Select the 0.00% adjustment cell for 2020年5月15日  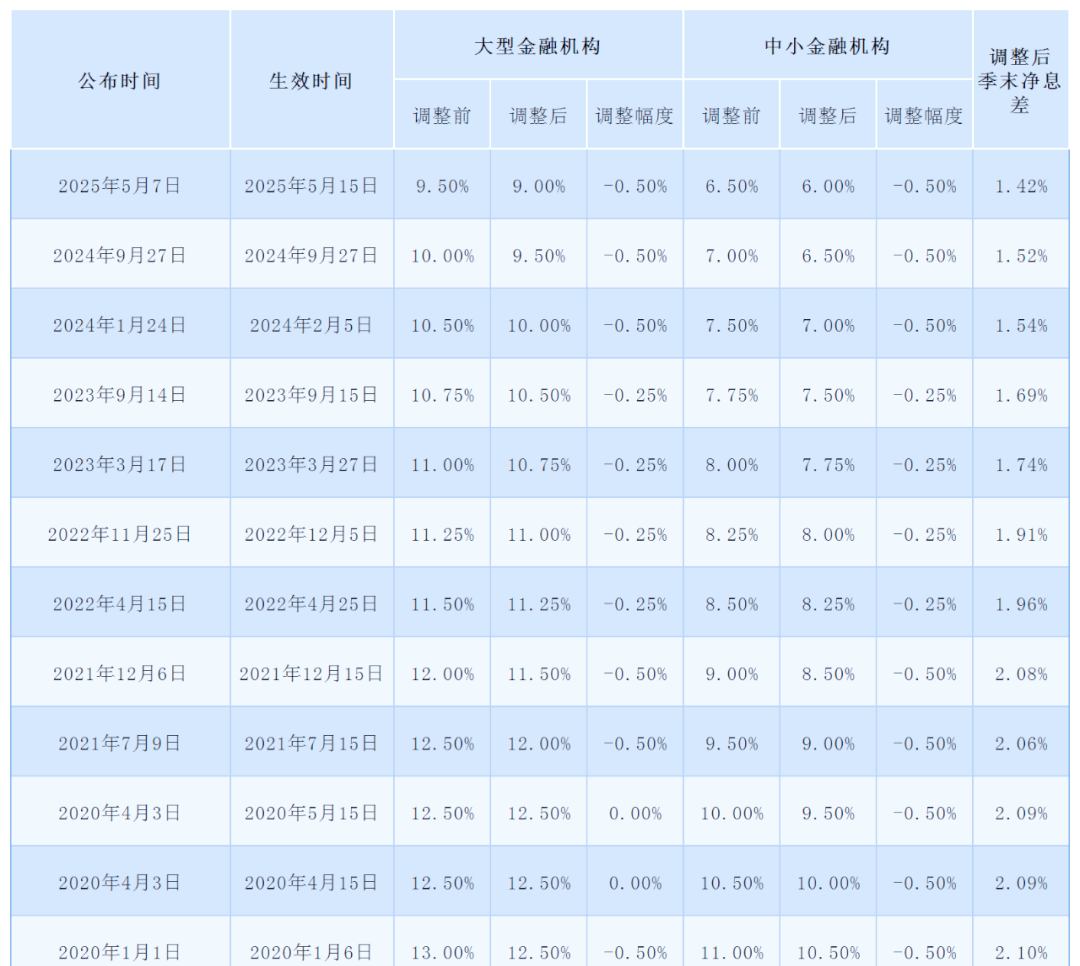pyautogui.click(x=634, y=812)
